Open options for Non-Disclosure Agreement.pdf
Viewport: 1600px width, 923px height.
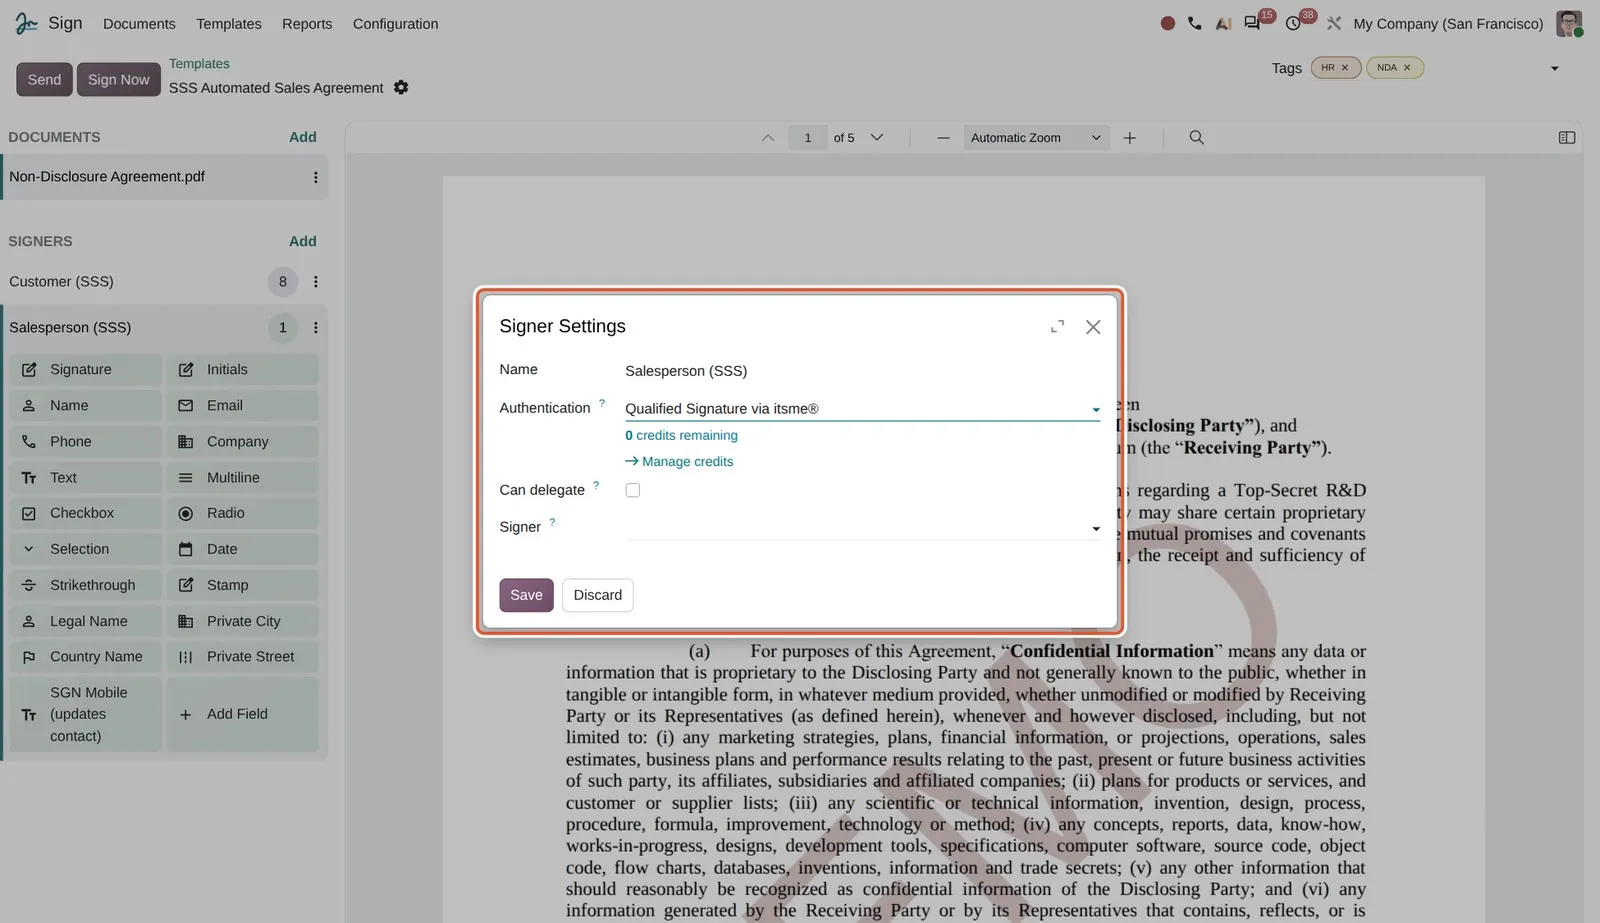pos(316,177)
